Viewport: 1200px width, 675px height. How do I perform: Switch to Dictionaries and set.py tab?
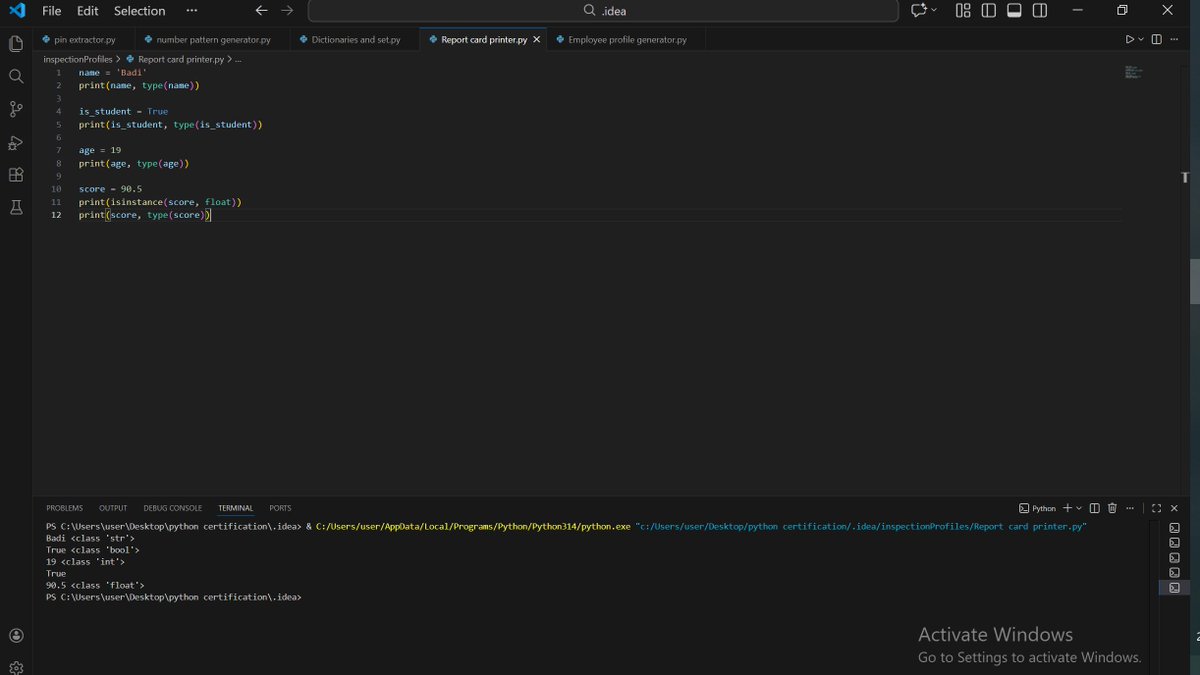tap(355, 39)
